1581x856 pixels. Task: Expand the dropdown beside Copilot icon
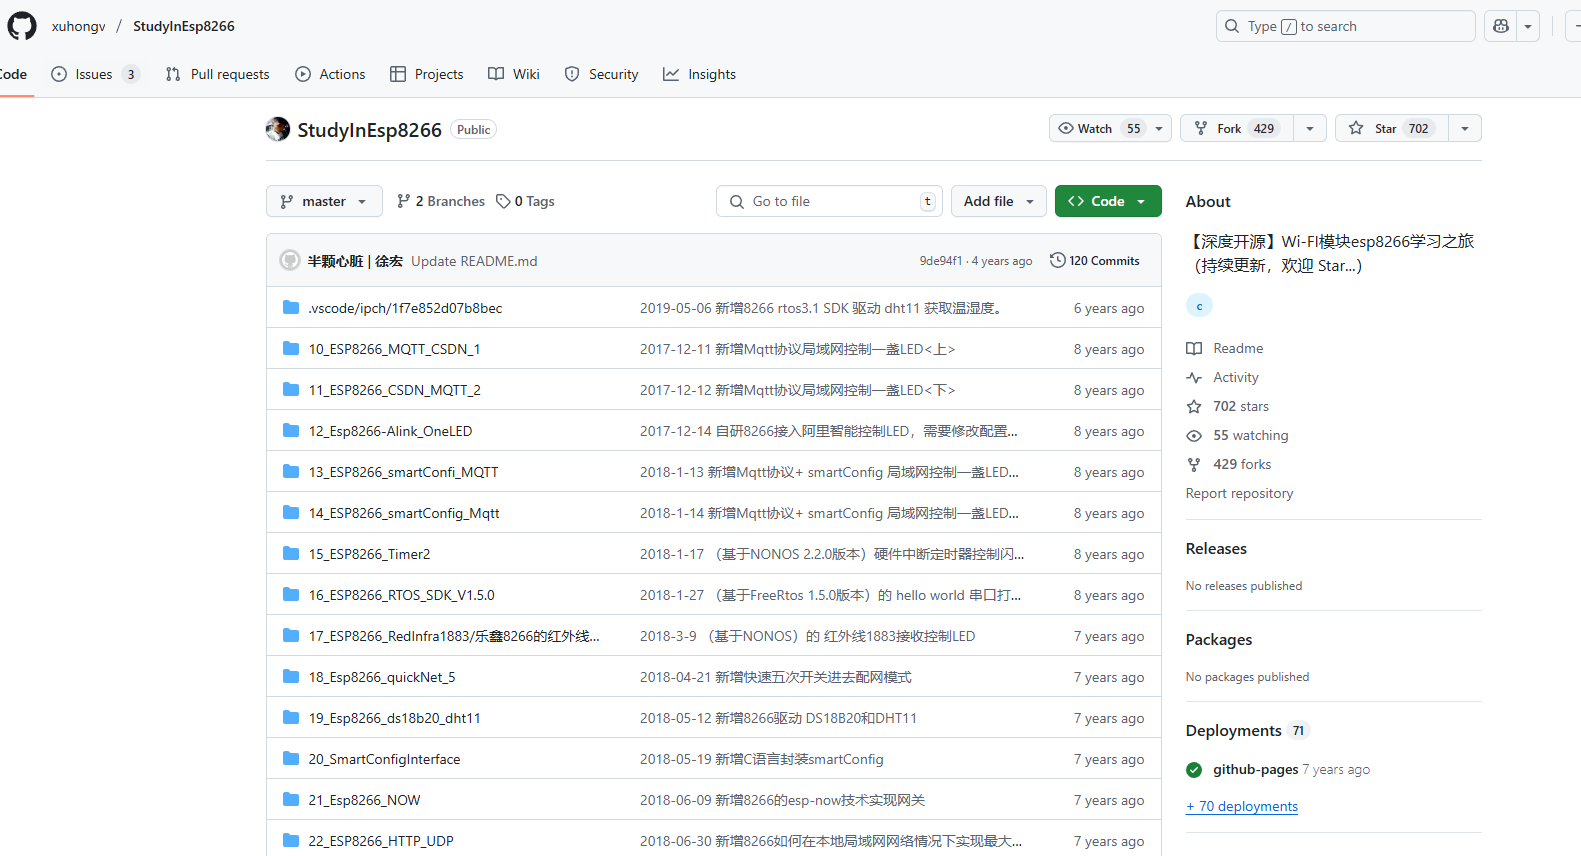[1528, 26]
